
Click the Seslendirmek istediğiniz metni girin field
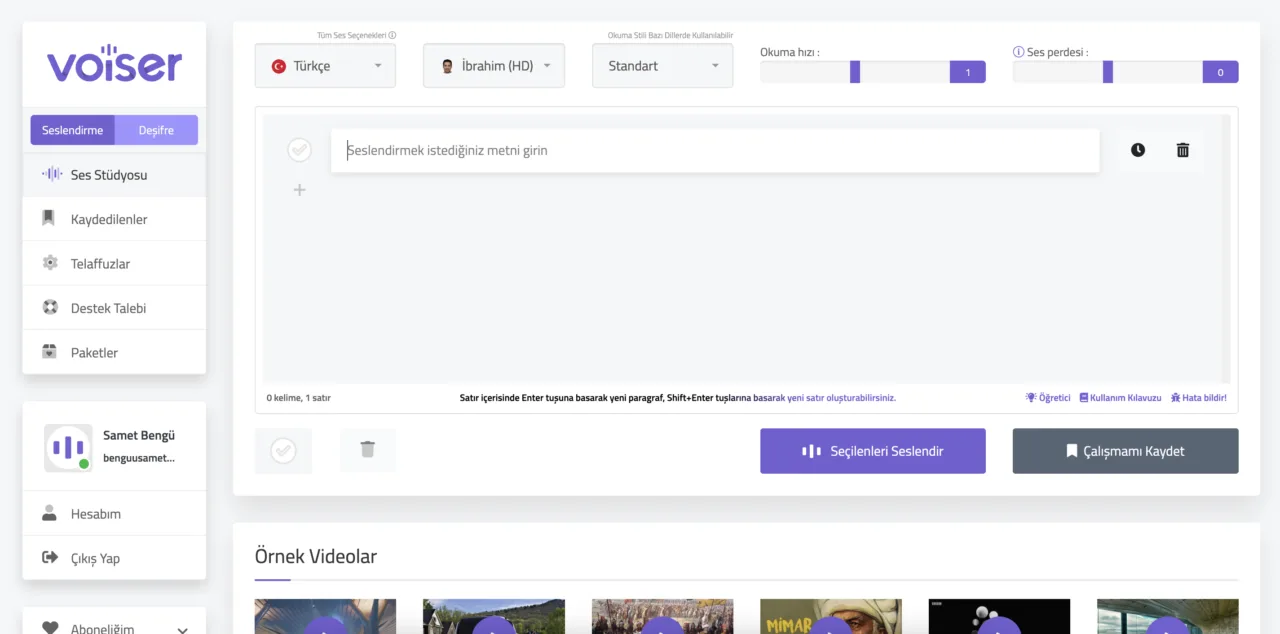715,150
